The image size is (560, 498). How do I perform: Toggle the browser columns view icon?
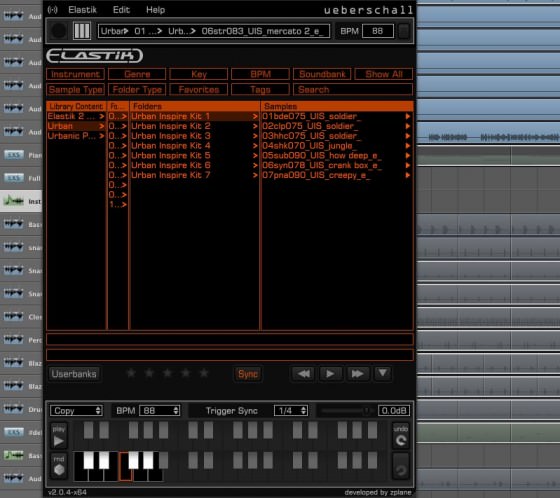coord(82,31)
